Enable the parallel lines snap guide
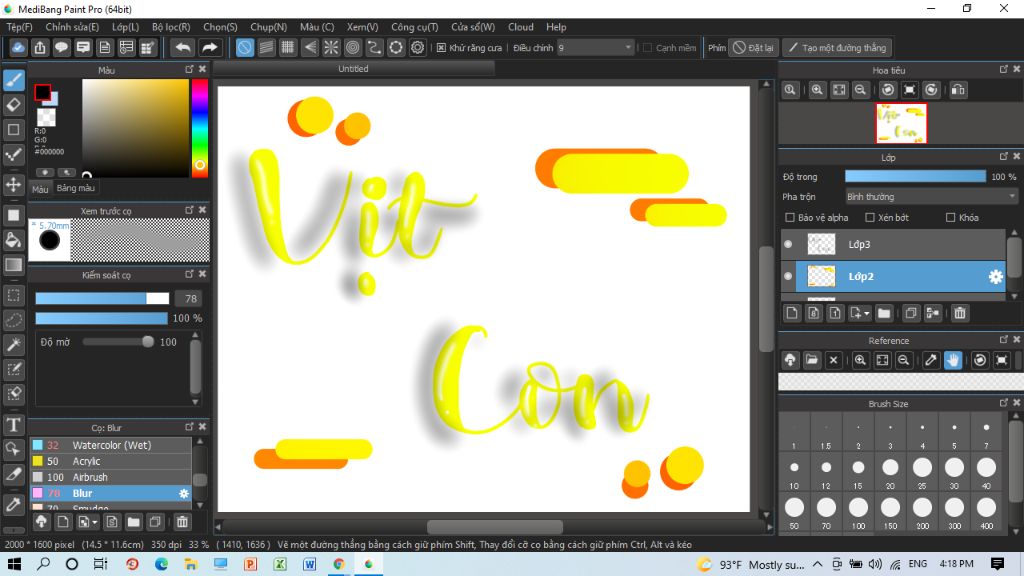 [266, 48]
